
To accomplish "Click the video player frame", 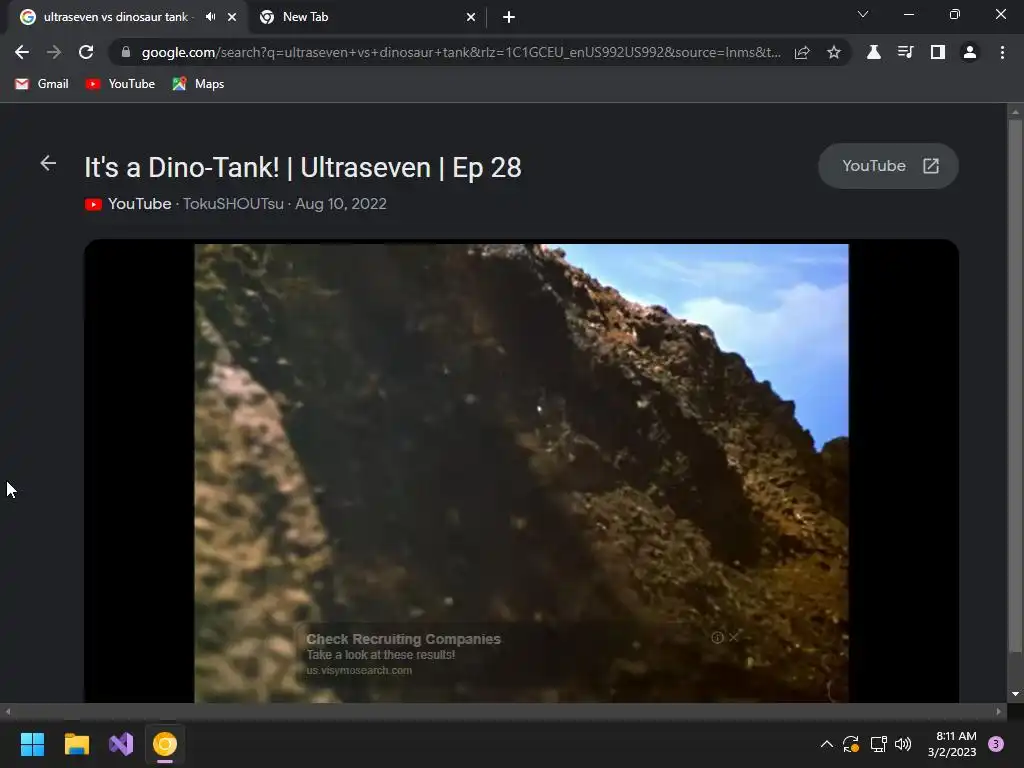I will tap(521, 473).
